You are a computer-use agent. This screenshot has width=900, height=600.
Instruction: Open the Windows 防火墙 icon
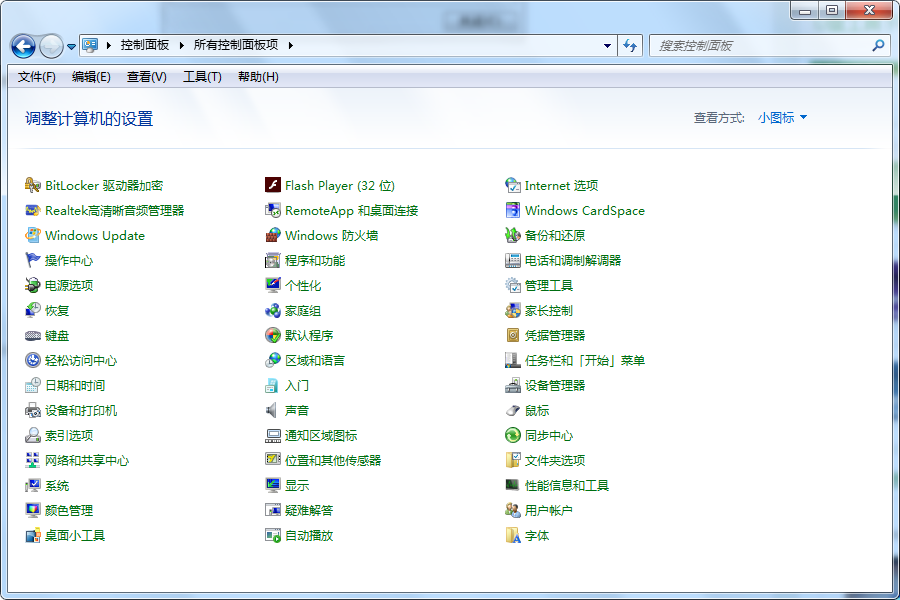(x=273, y=235)
